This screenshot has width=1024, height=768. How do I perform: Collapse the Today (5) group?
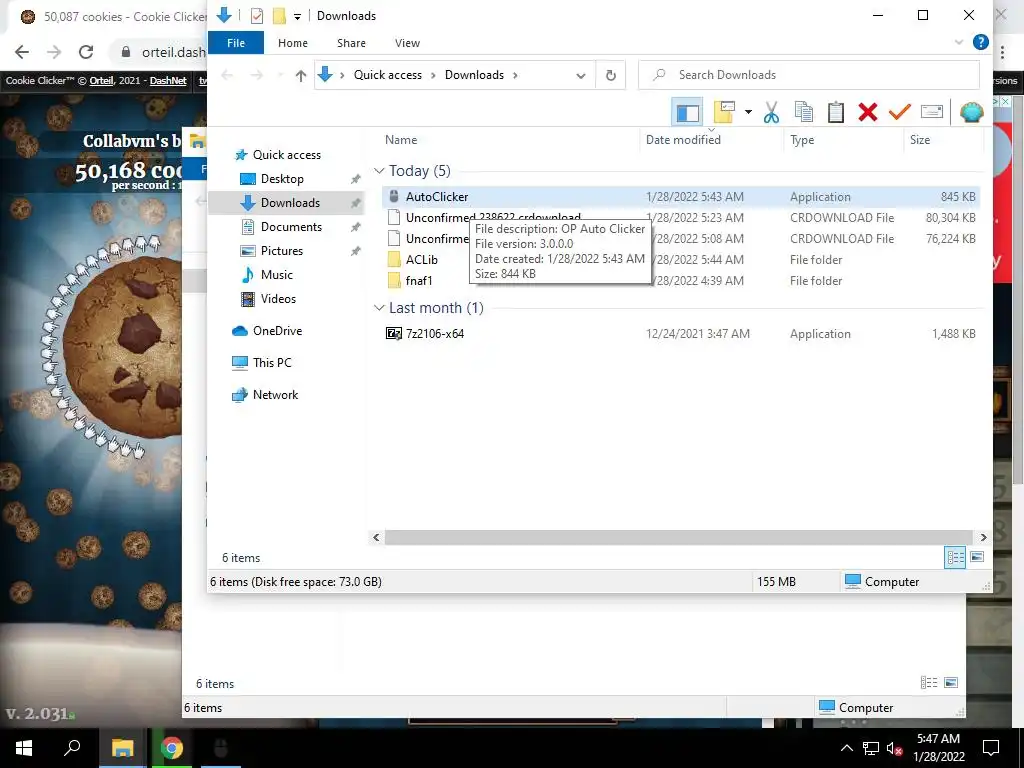(379, 171)
